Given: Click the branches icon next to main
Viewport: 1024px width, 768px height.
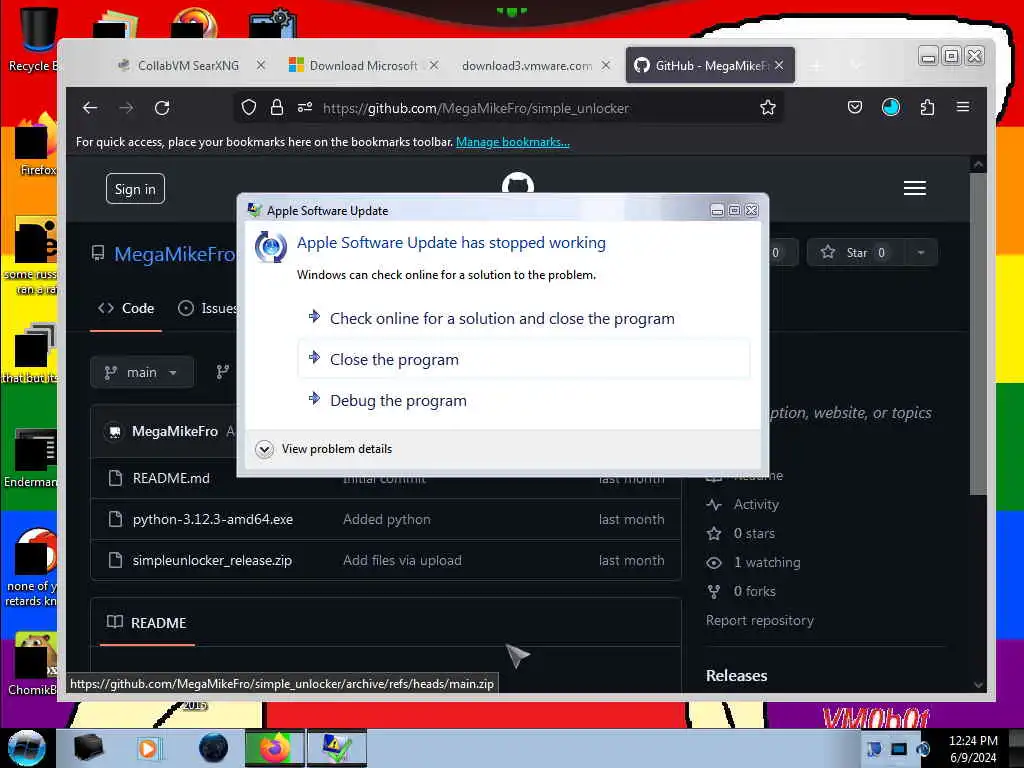Looking at the screenshot, I should click(x=223, y=372).
